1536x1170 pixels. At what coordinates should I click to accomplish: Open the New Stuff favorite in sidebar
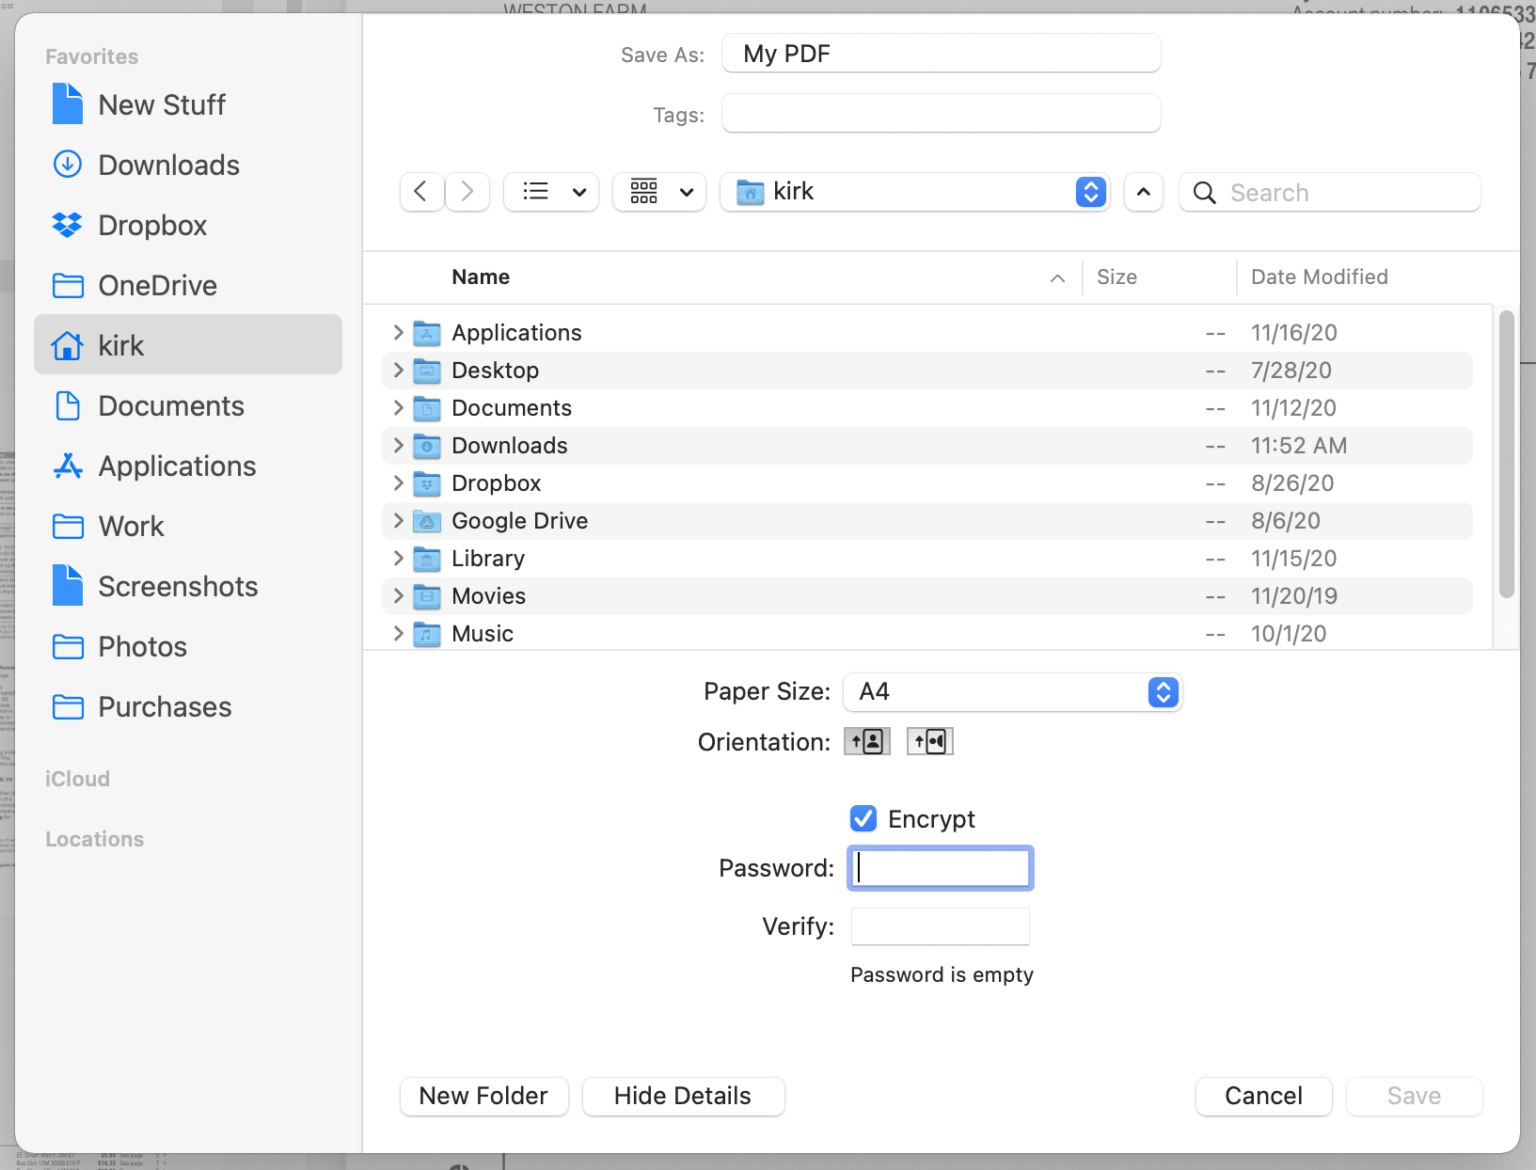point(161,104)
